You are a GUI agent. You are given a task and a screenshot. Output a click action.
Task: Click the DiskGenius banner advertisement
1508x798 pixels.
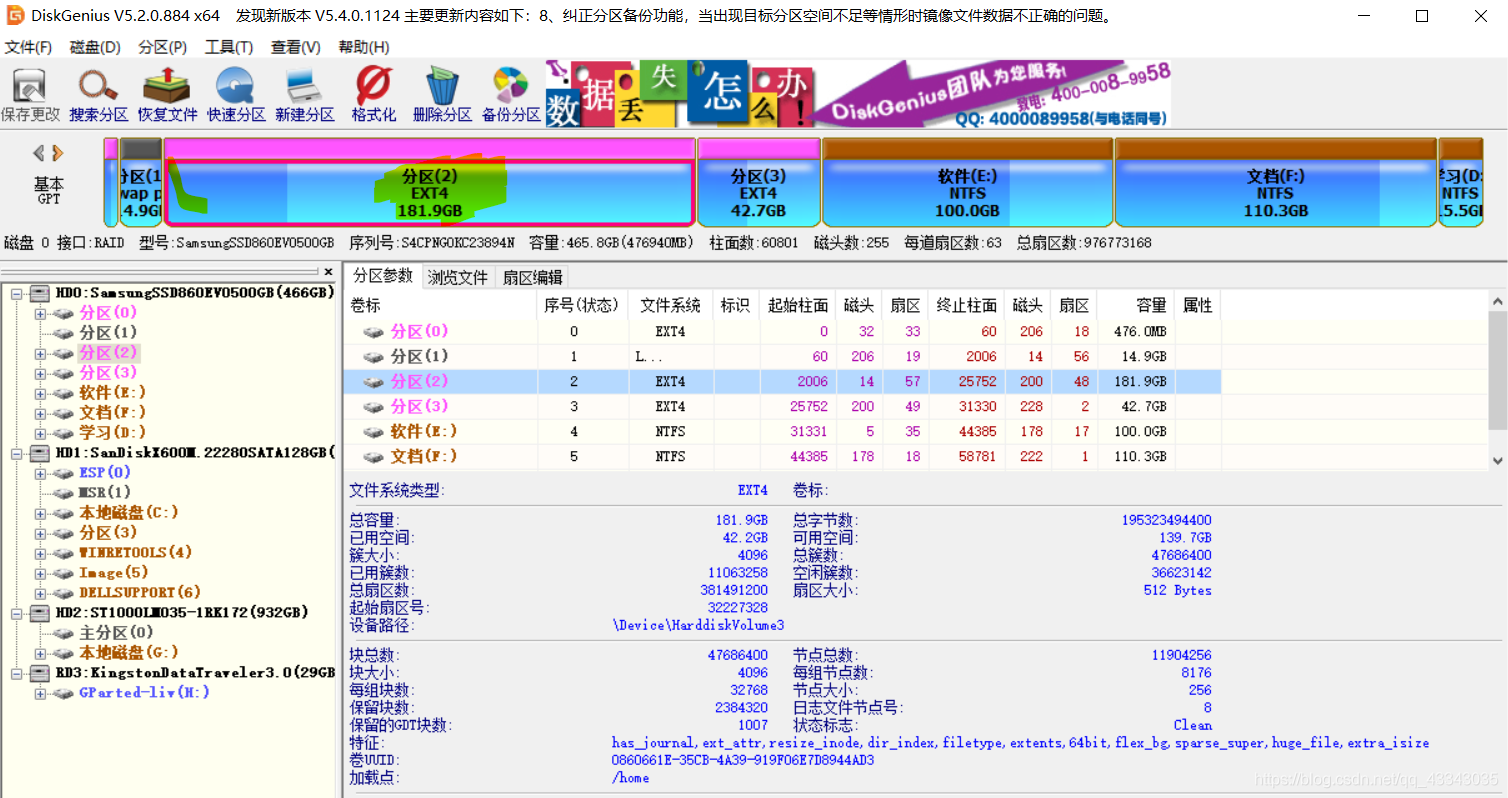(x=858, y=94)
